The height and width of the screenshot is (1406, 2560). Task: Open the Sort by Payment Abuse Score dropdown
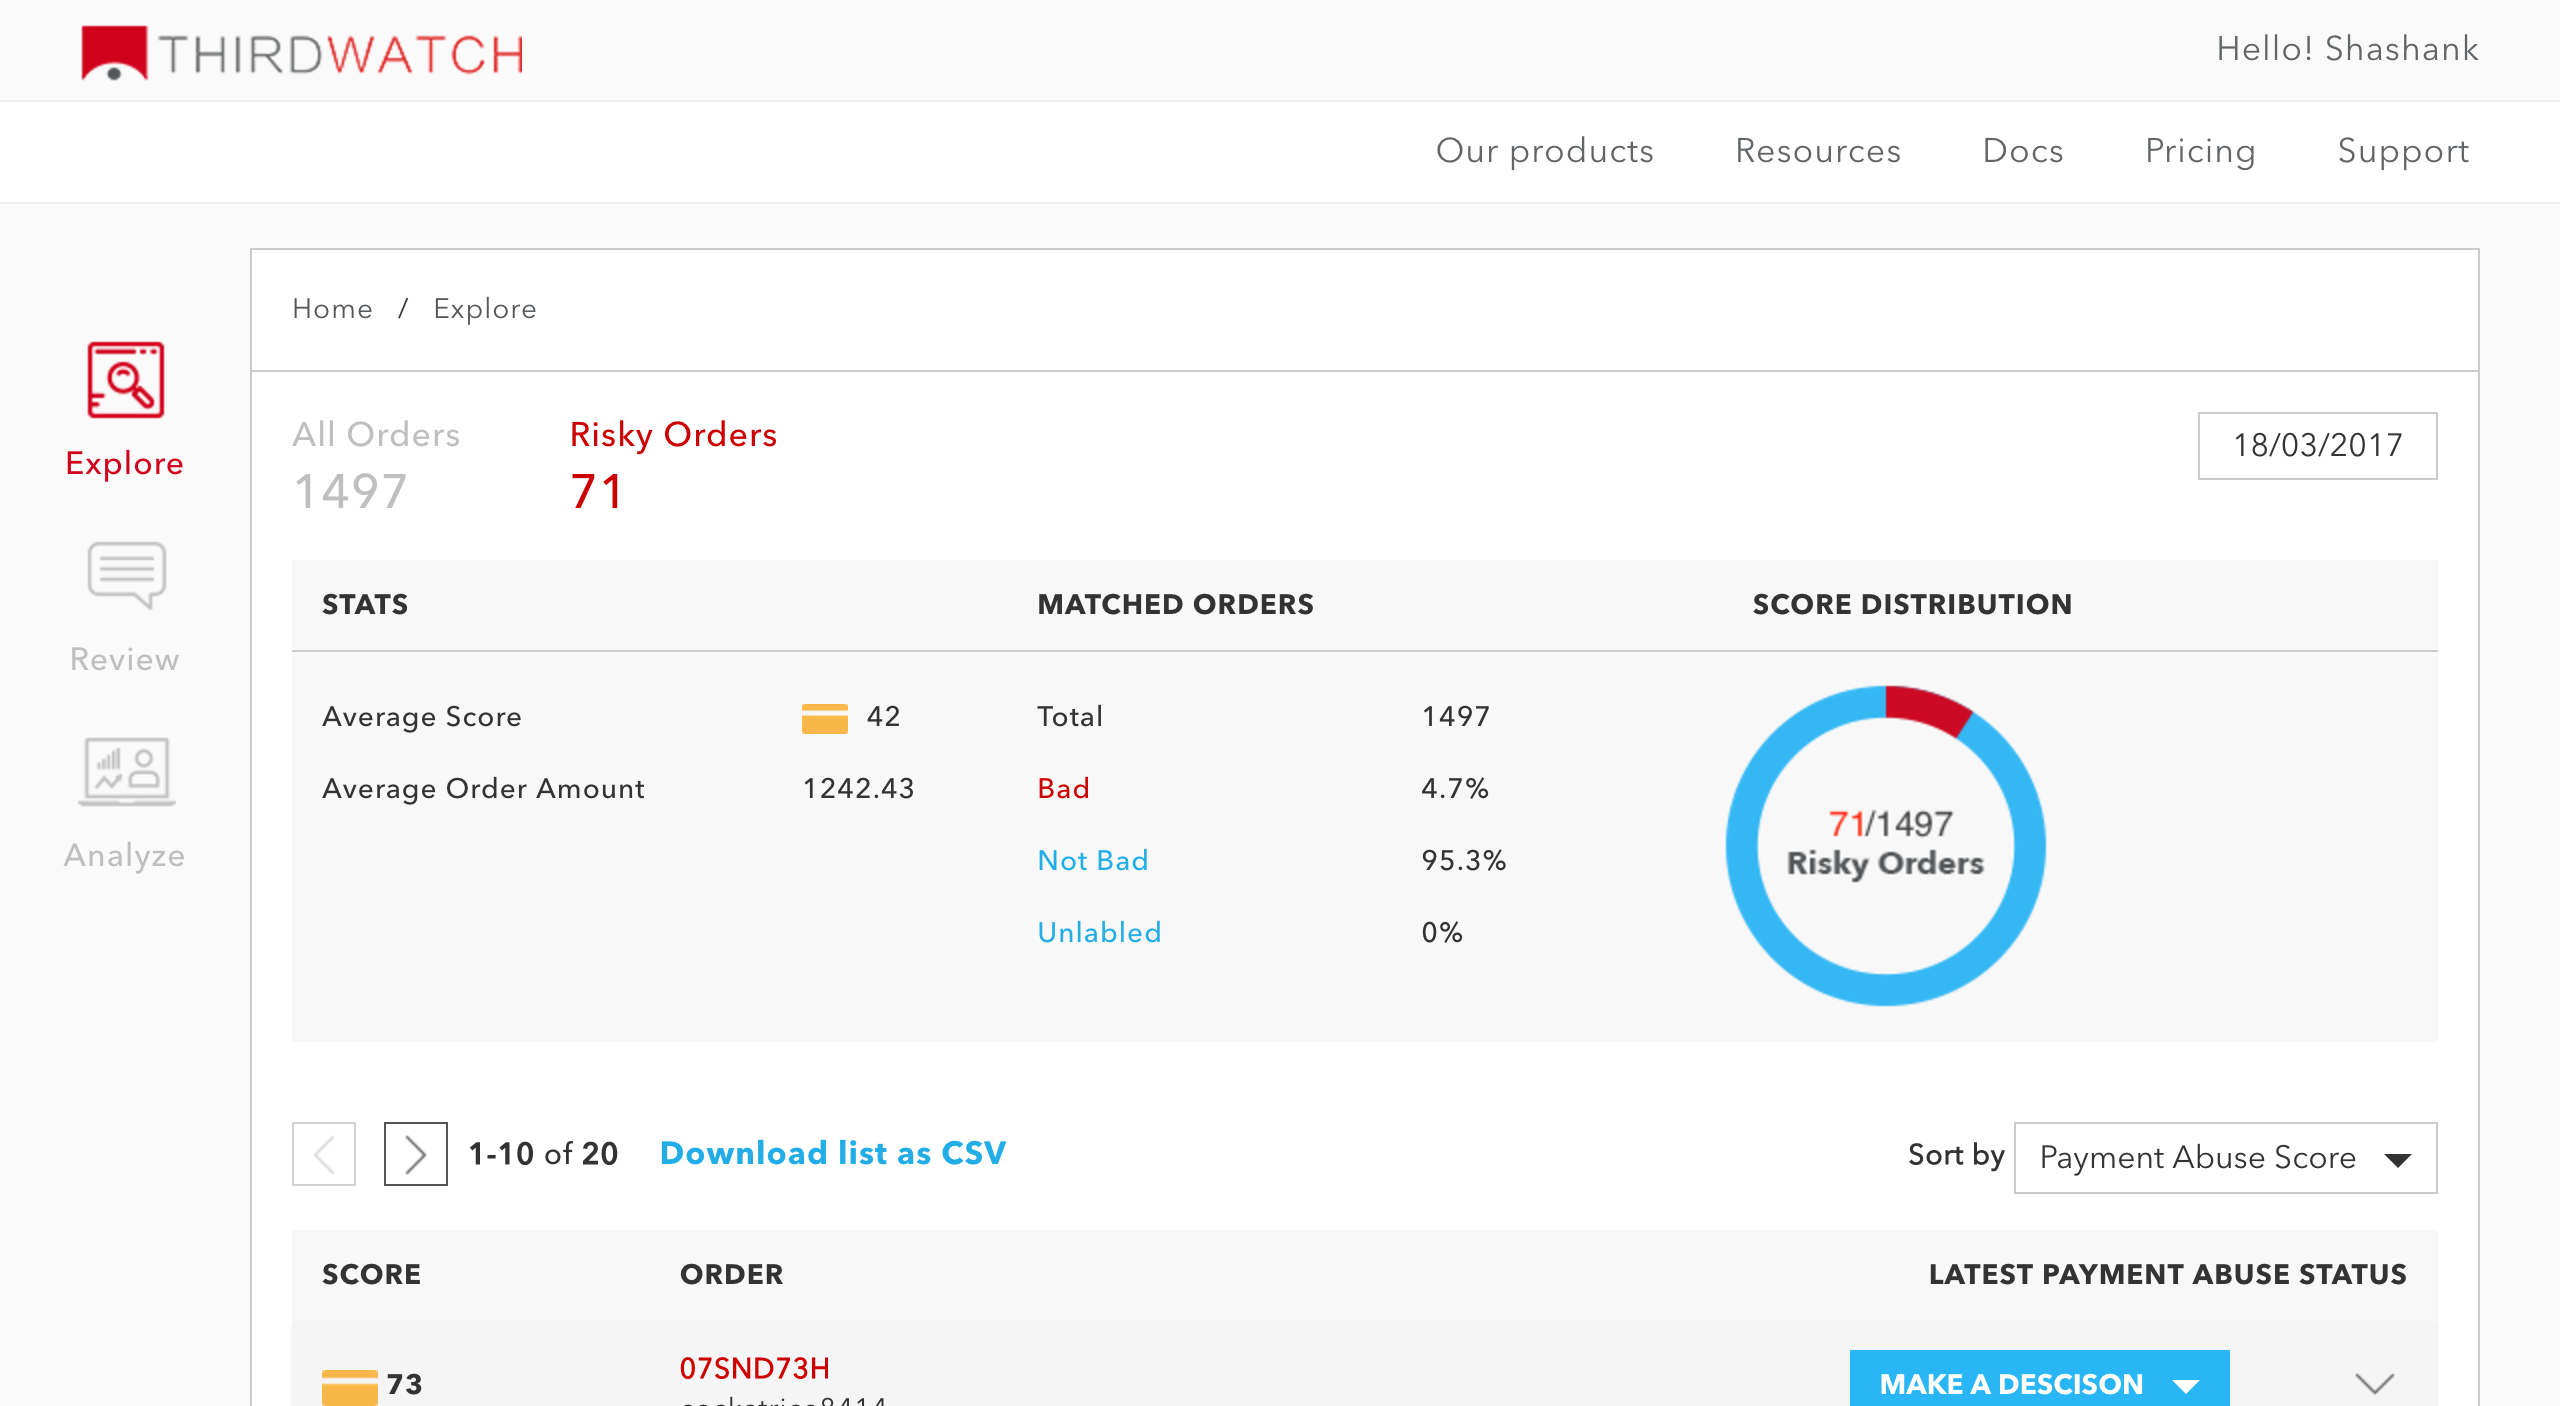click(2225, 1158)
